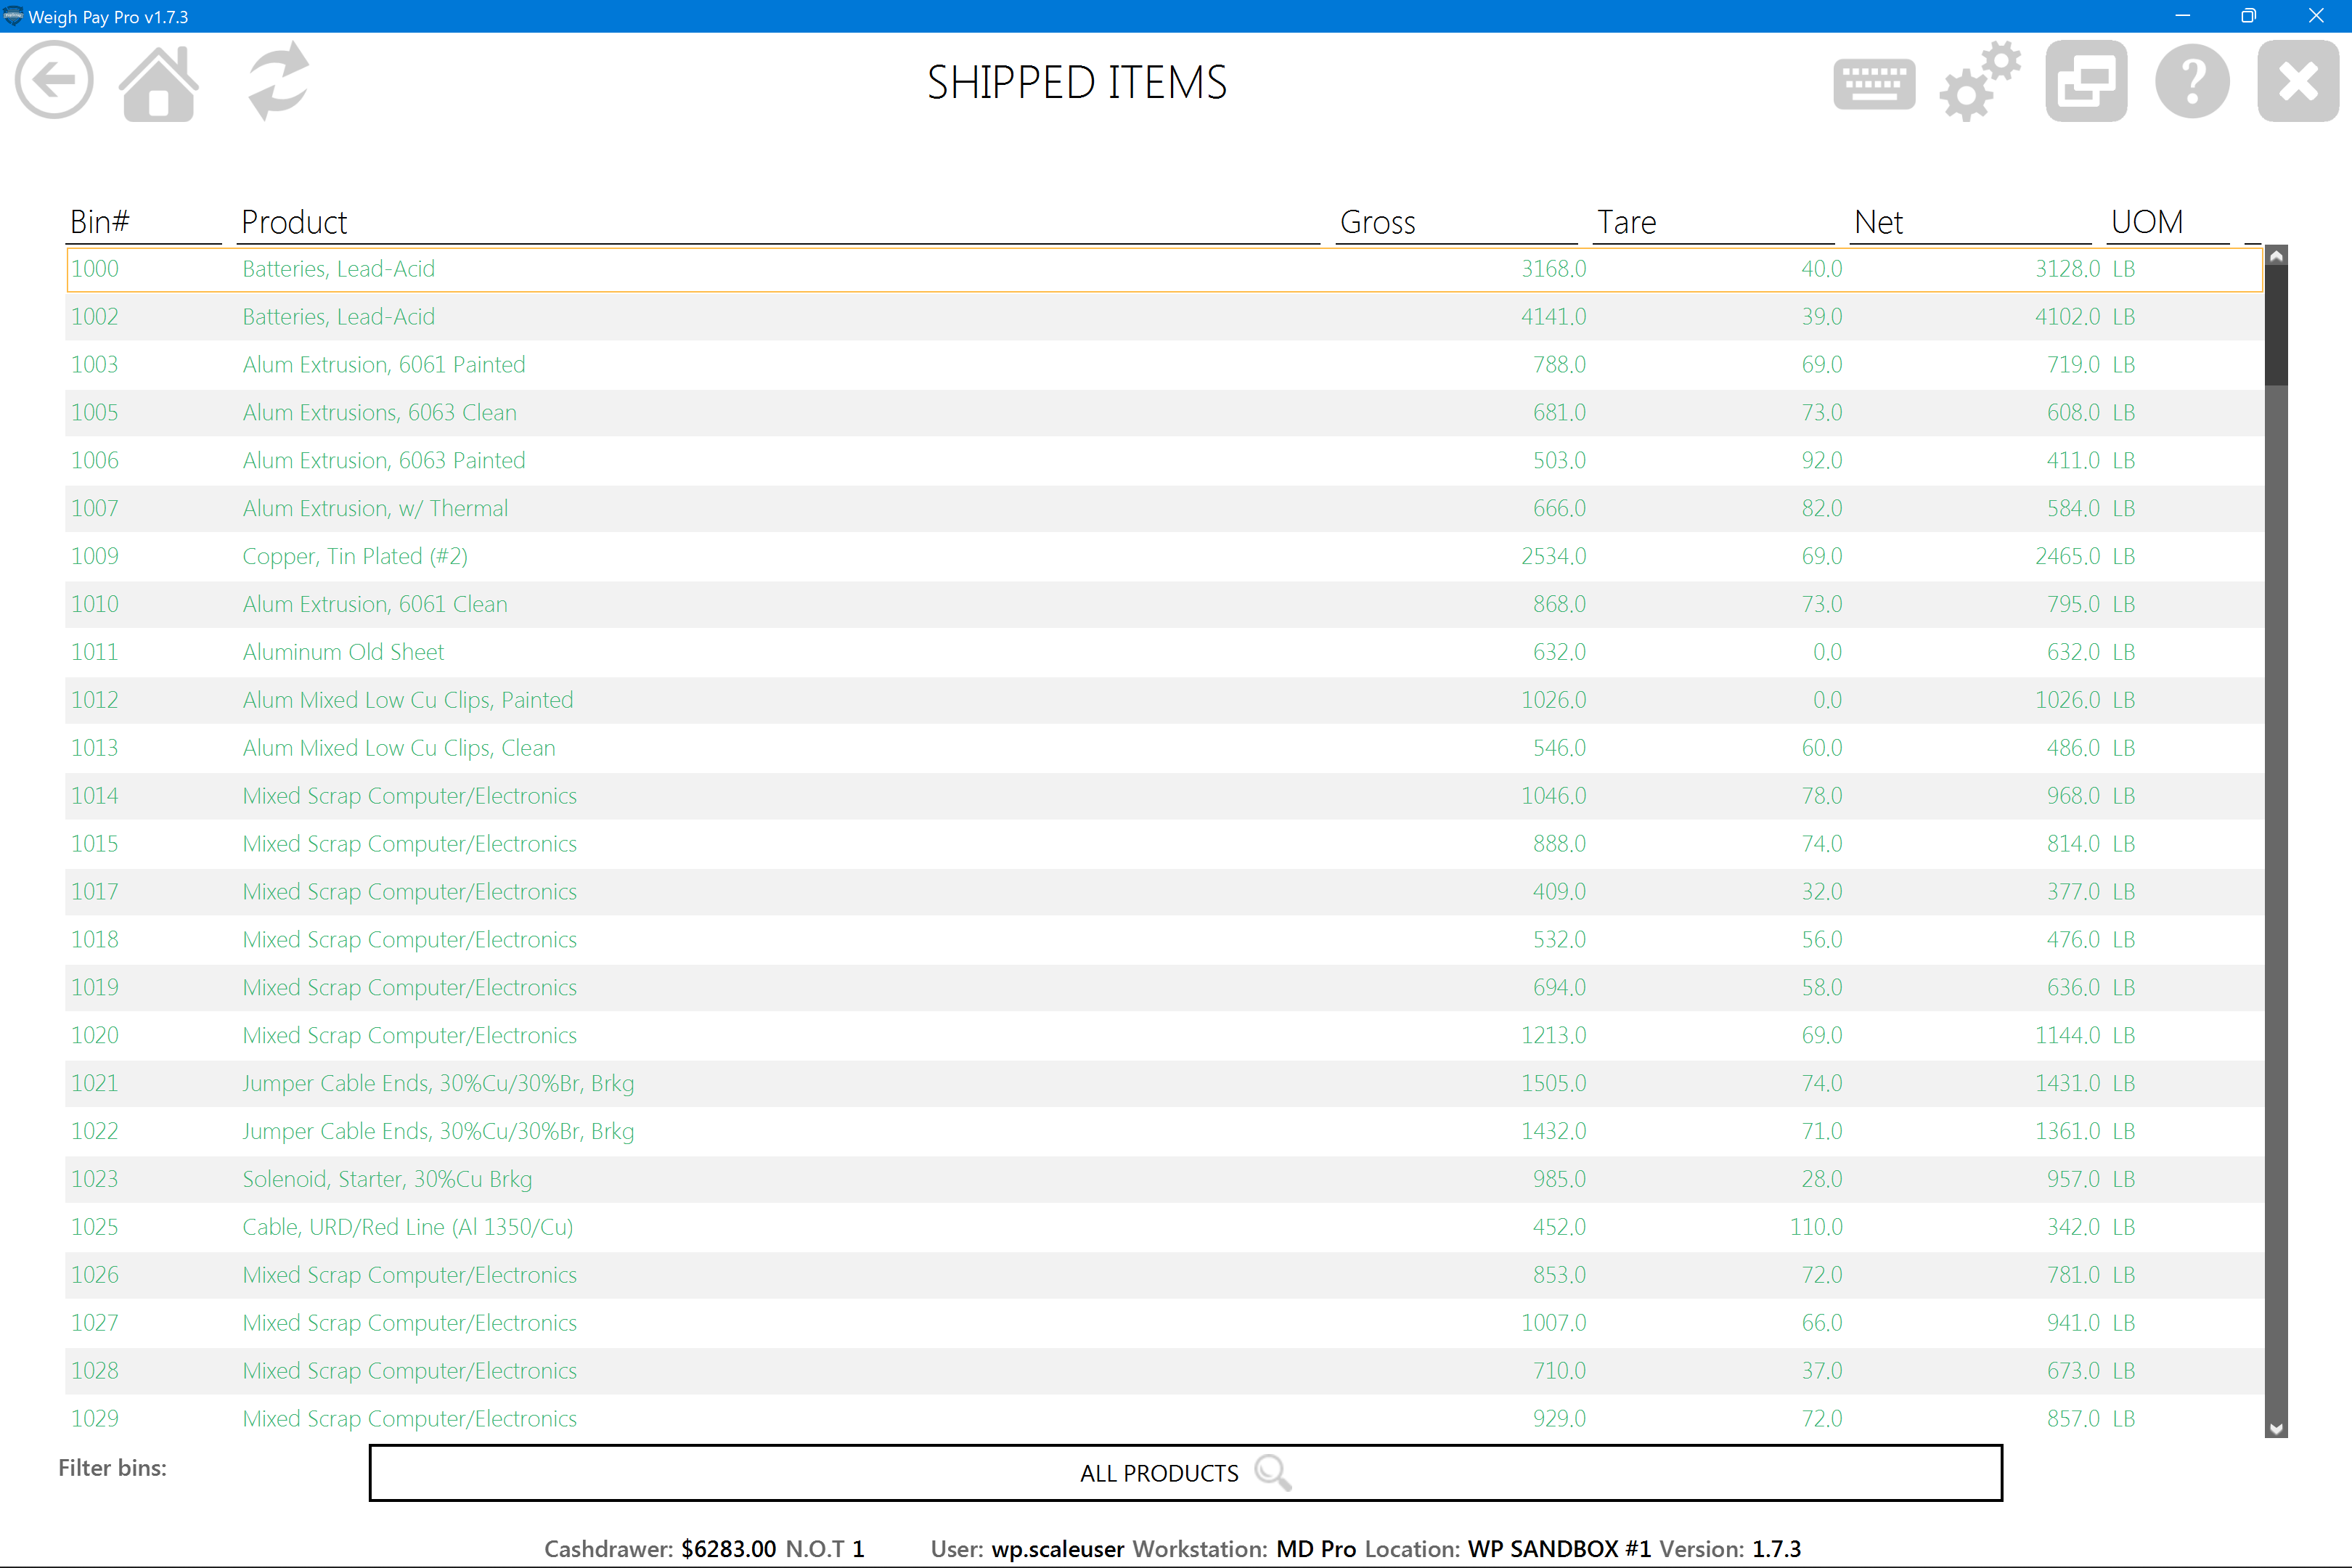Click the vertical scrollbar thumb
Screen dimensions: 2352x1568
tap(2276, 325)
